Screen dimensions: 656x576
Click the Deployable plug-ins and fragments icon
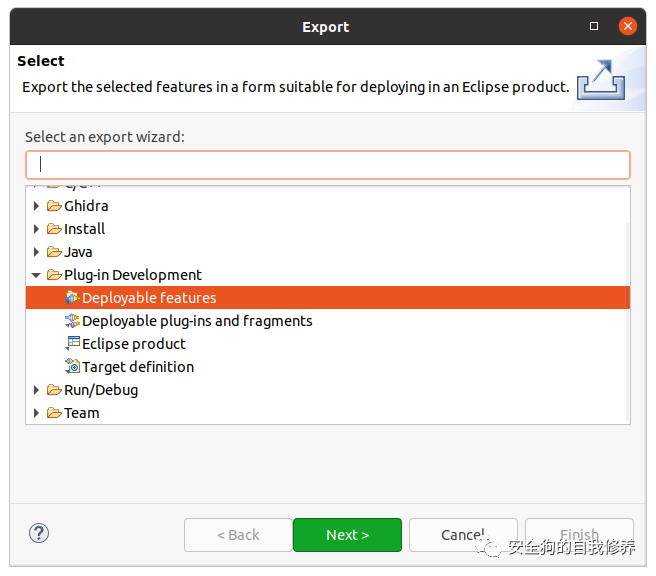tap(72, 321)
